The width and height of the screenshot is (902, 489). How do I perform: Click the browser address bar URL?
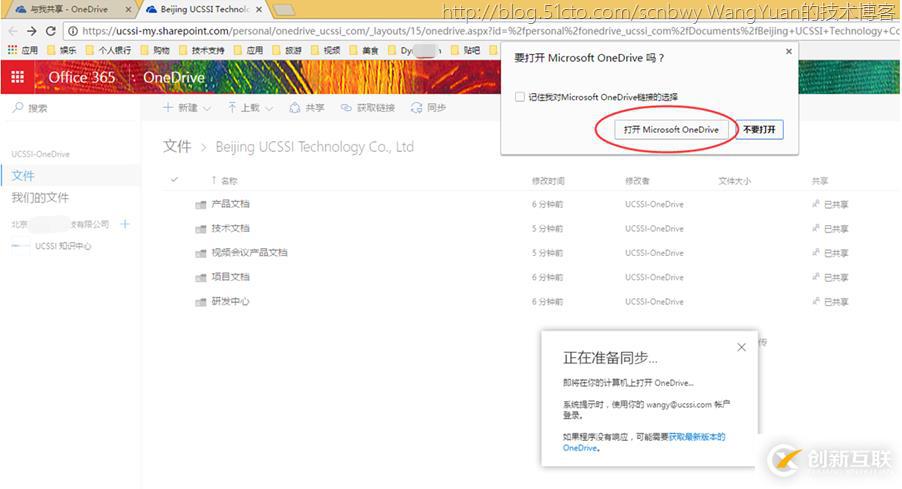click(489, 31)
